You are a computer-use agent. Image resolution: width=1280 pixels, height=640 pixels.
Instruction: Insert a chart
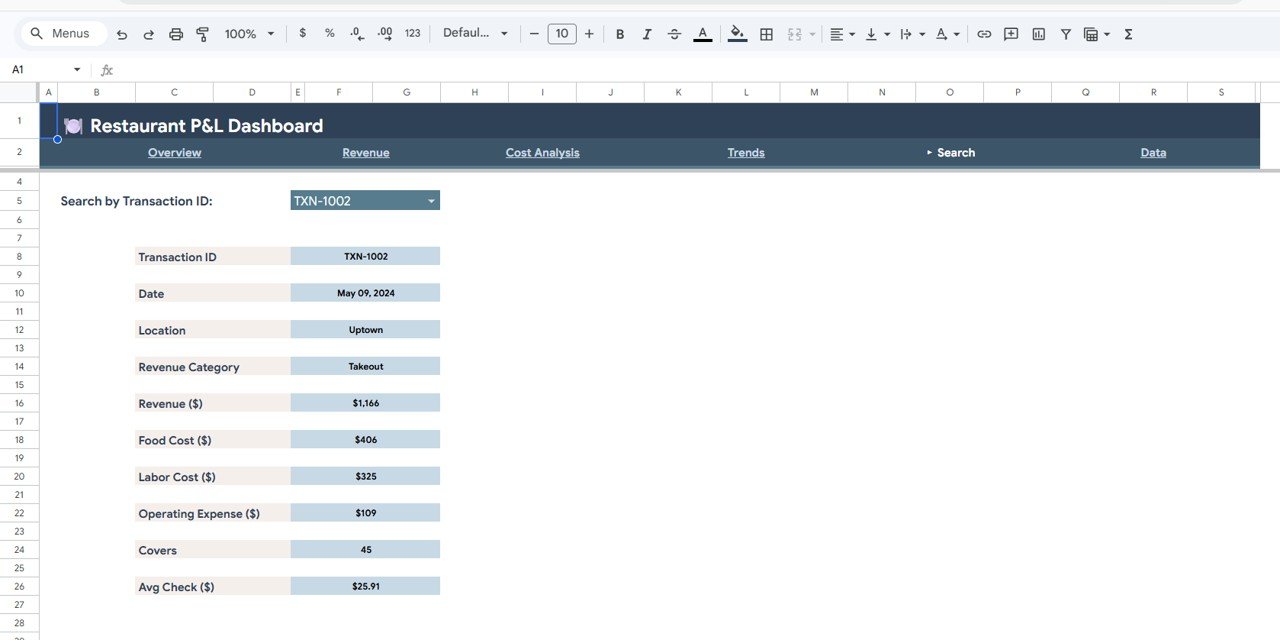(1038, 33)
